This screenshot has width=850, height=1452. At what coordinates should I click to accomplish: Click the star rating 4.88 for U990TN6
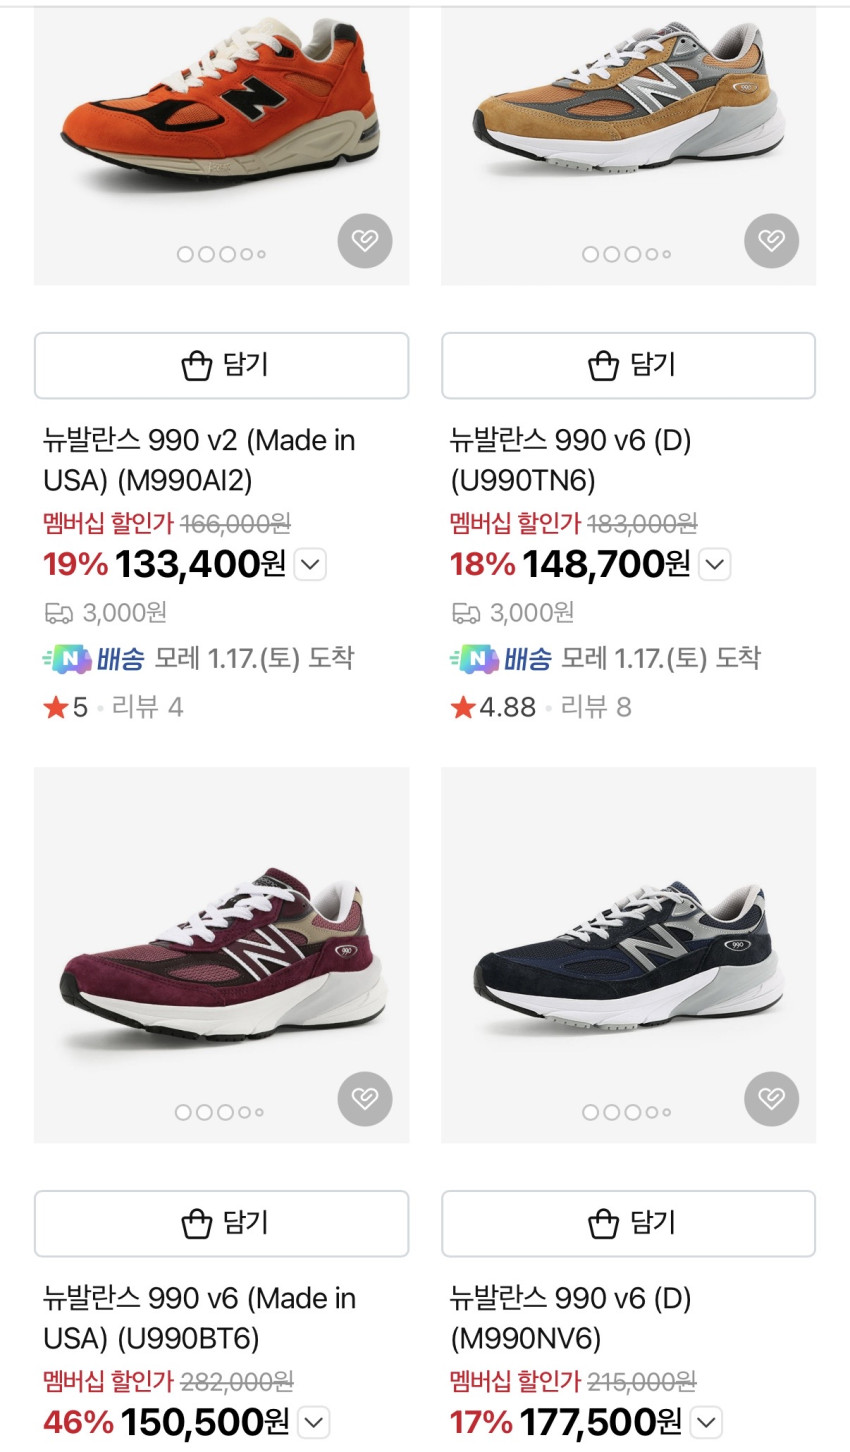pyautogui.click(x=494, y=708)
